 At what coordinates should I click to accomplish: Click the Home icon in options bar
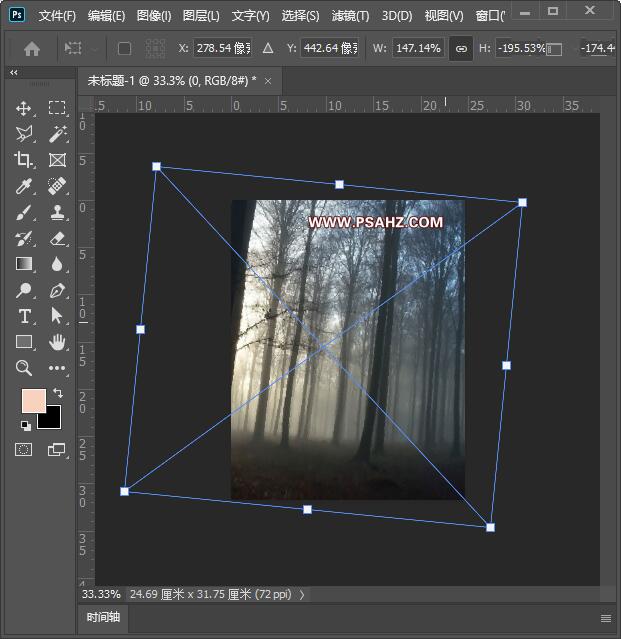[32, 49]
